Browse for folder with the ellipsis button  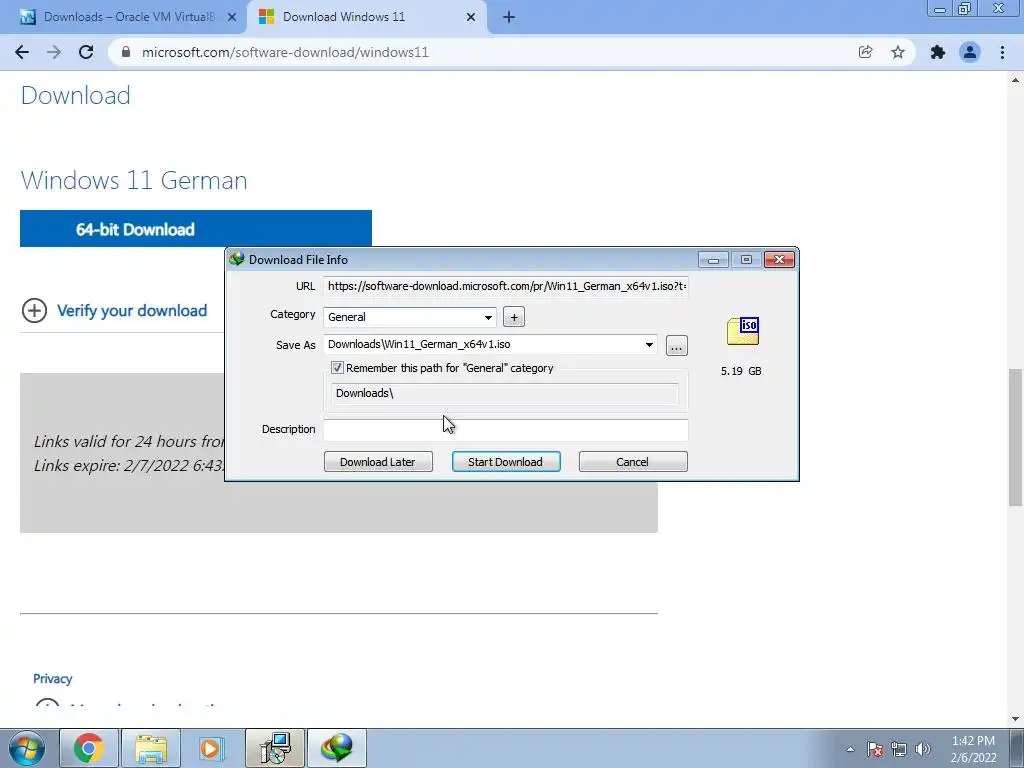pos(677,345)
